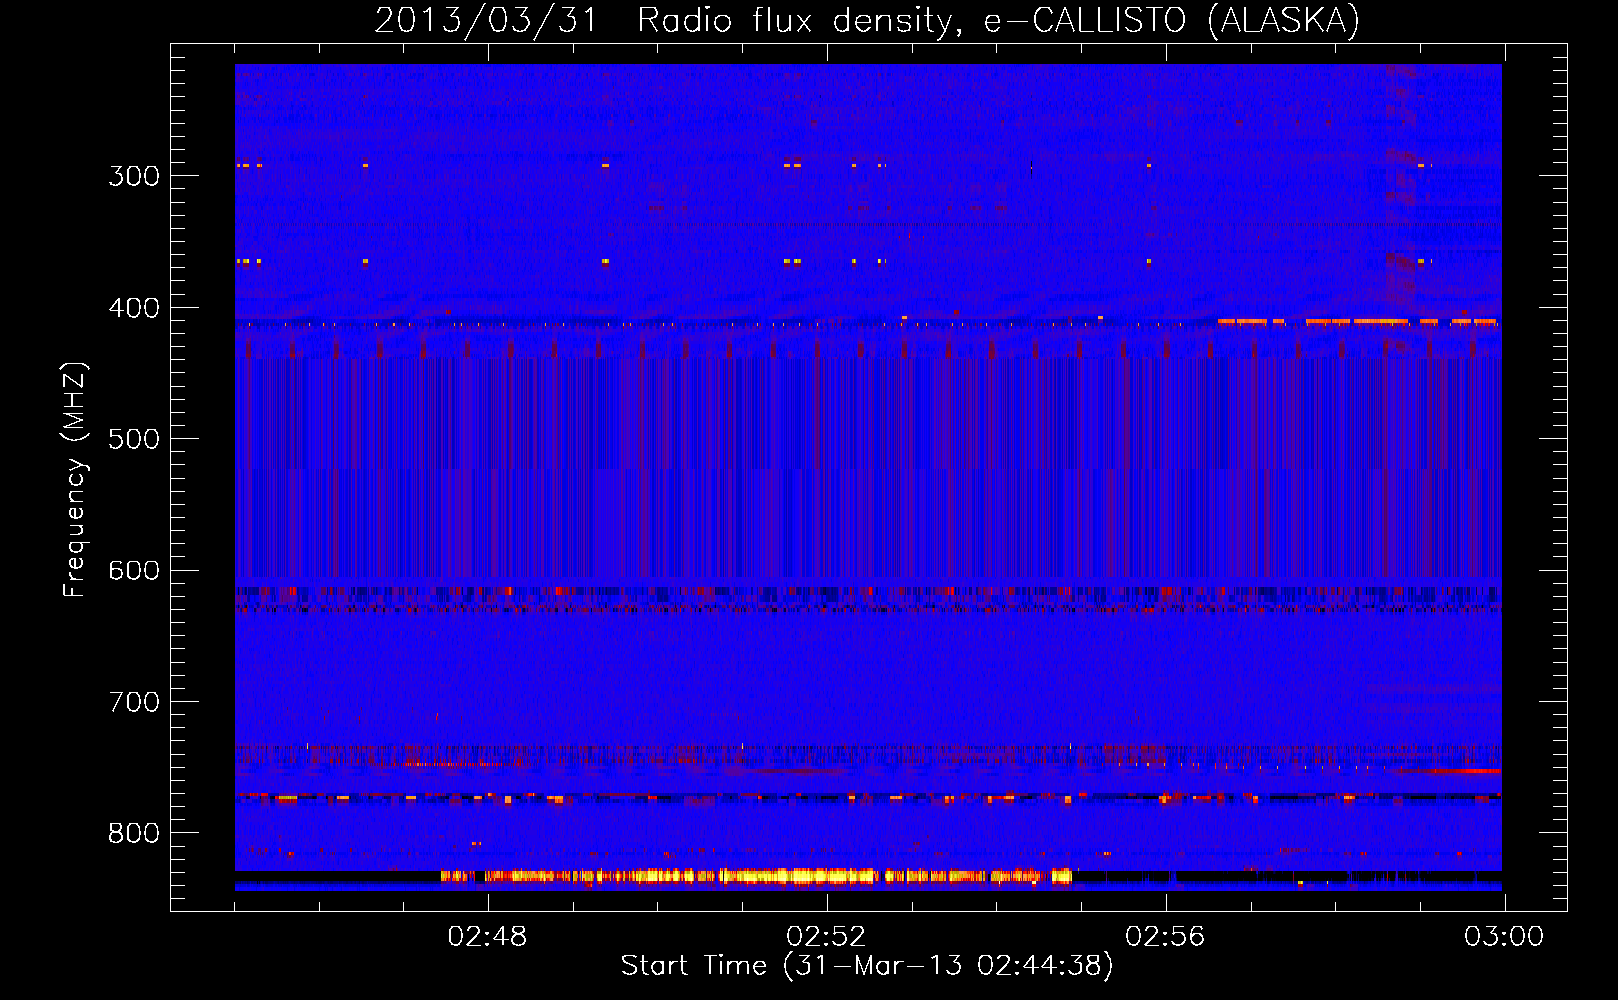Image resolution: width=1618 pixels, height=1000 pixels.
Task: Click the date 2013/03/31 in the title
Action: click(x=485, y=20)
